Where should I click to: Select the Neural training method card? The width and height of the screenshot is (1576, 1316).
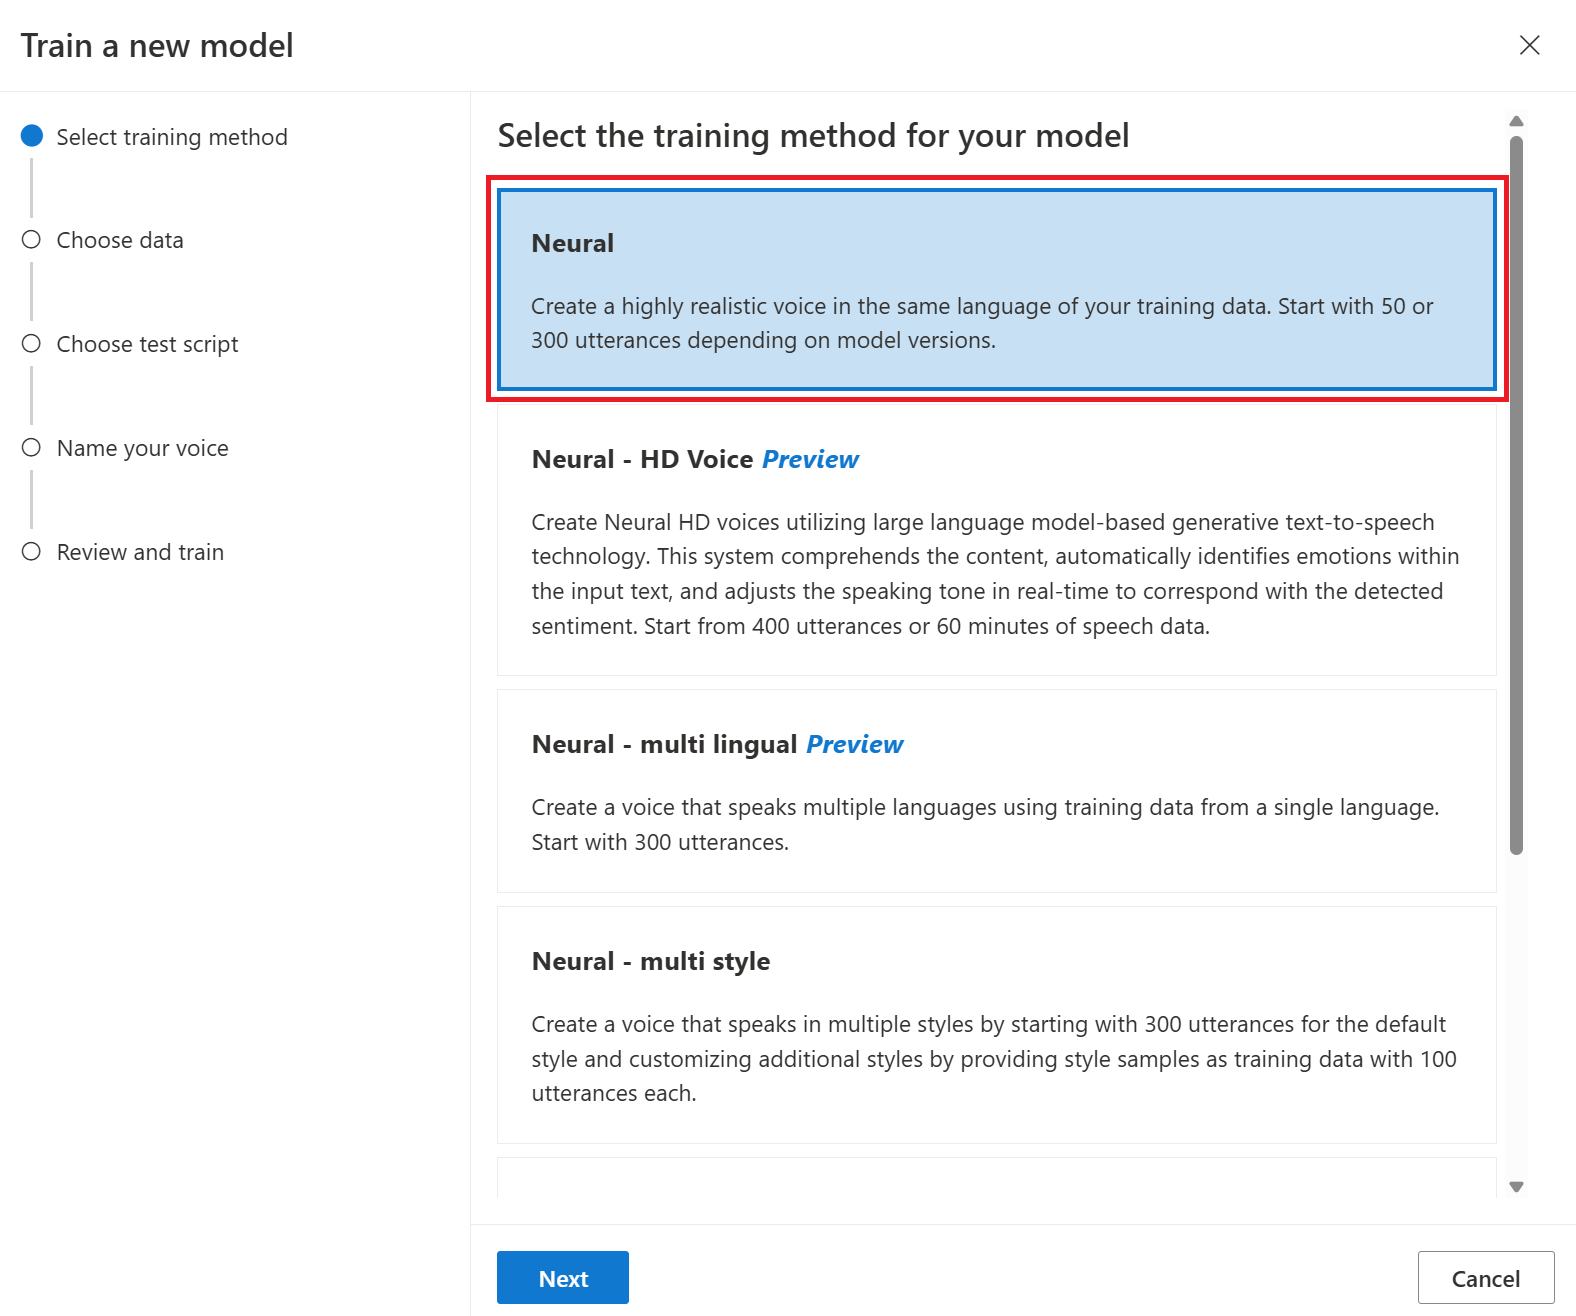[x=996, y=289]
